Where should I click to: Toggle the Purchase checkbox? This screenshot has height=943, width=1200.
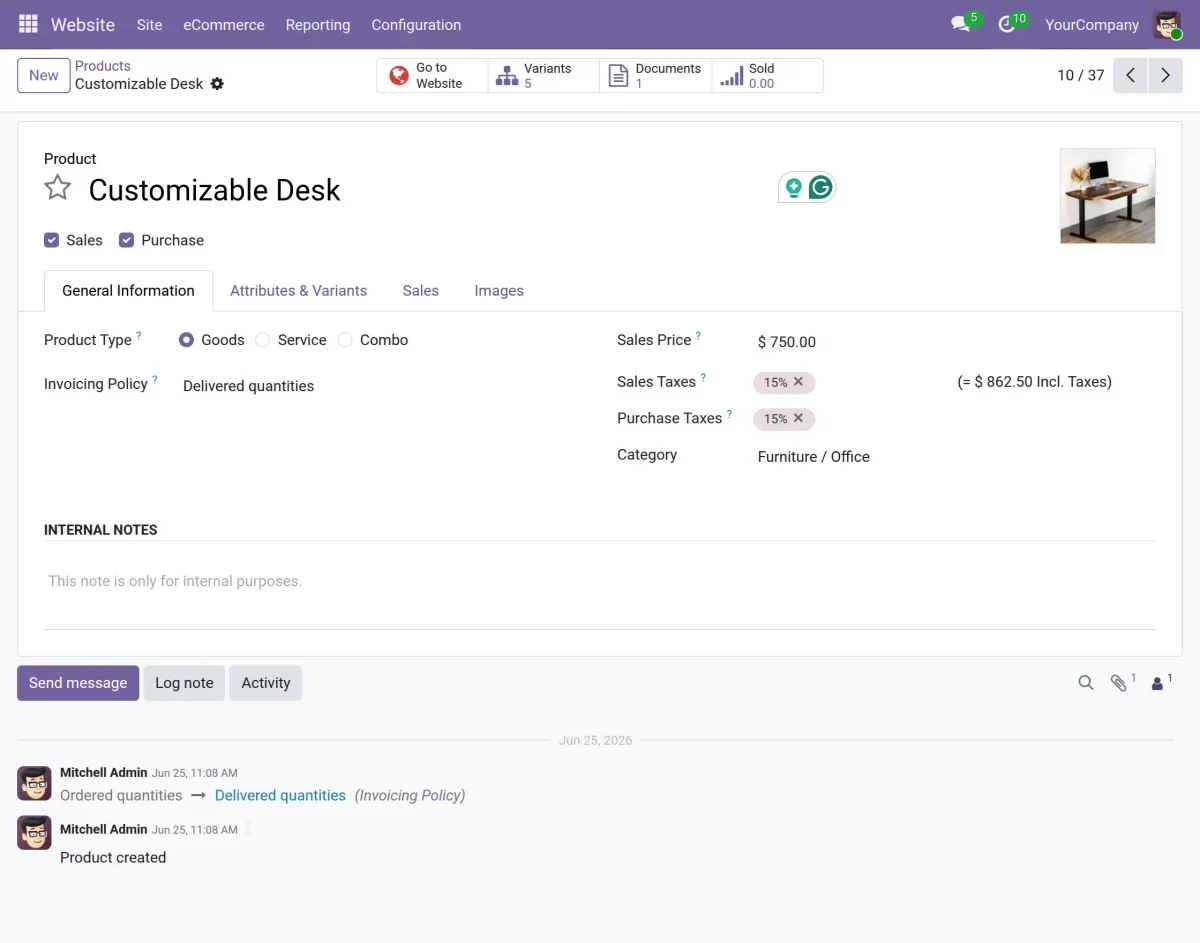(x=126, y=240)
